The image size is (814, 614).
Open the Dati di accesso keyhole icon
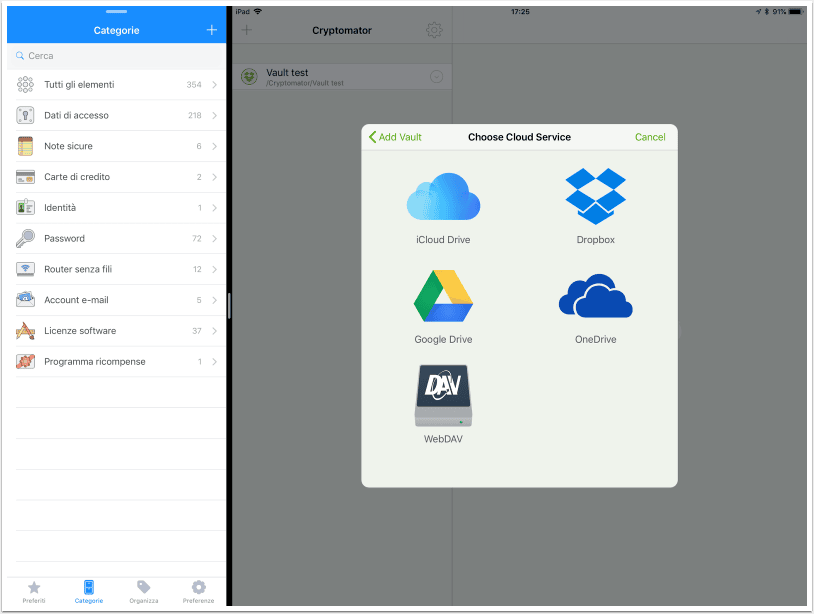(25, 115)
